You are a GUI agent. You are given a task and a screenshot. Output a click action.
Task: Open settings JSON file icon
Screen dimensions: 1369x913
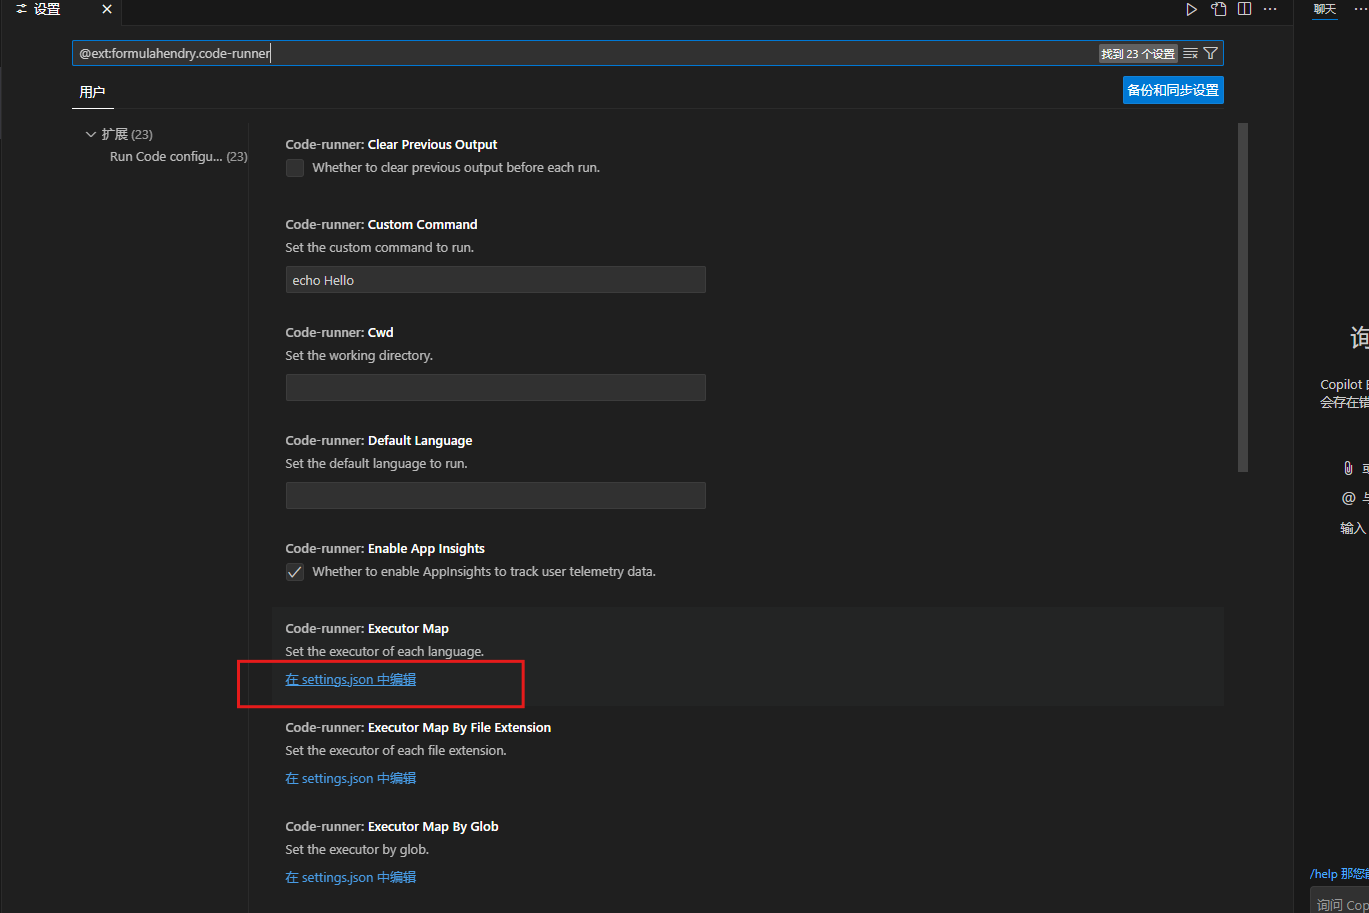tap(1218, 9)
